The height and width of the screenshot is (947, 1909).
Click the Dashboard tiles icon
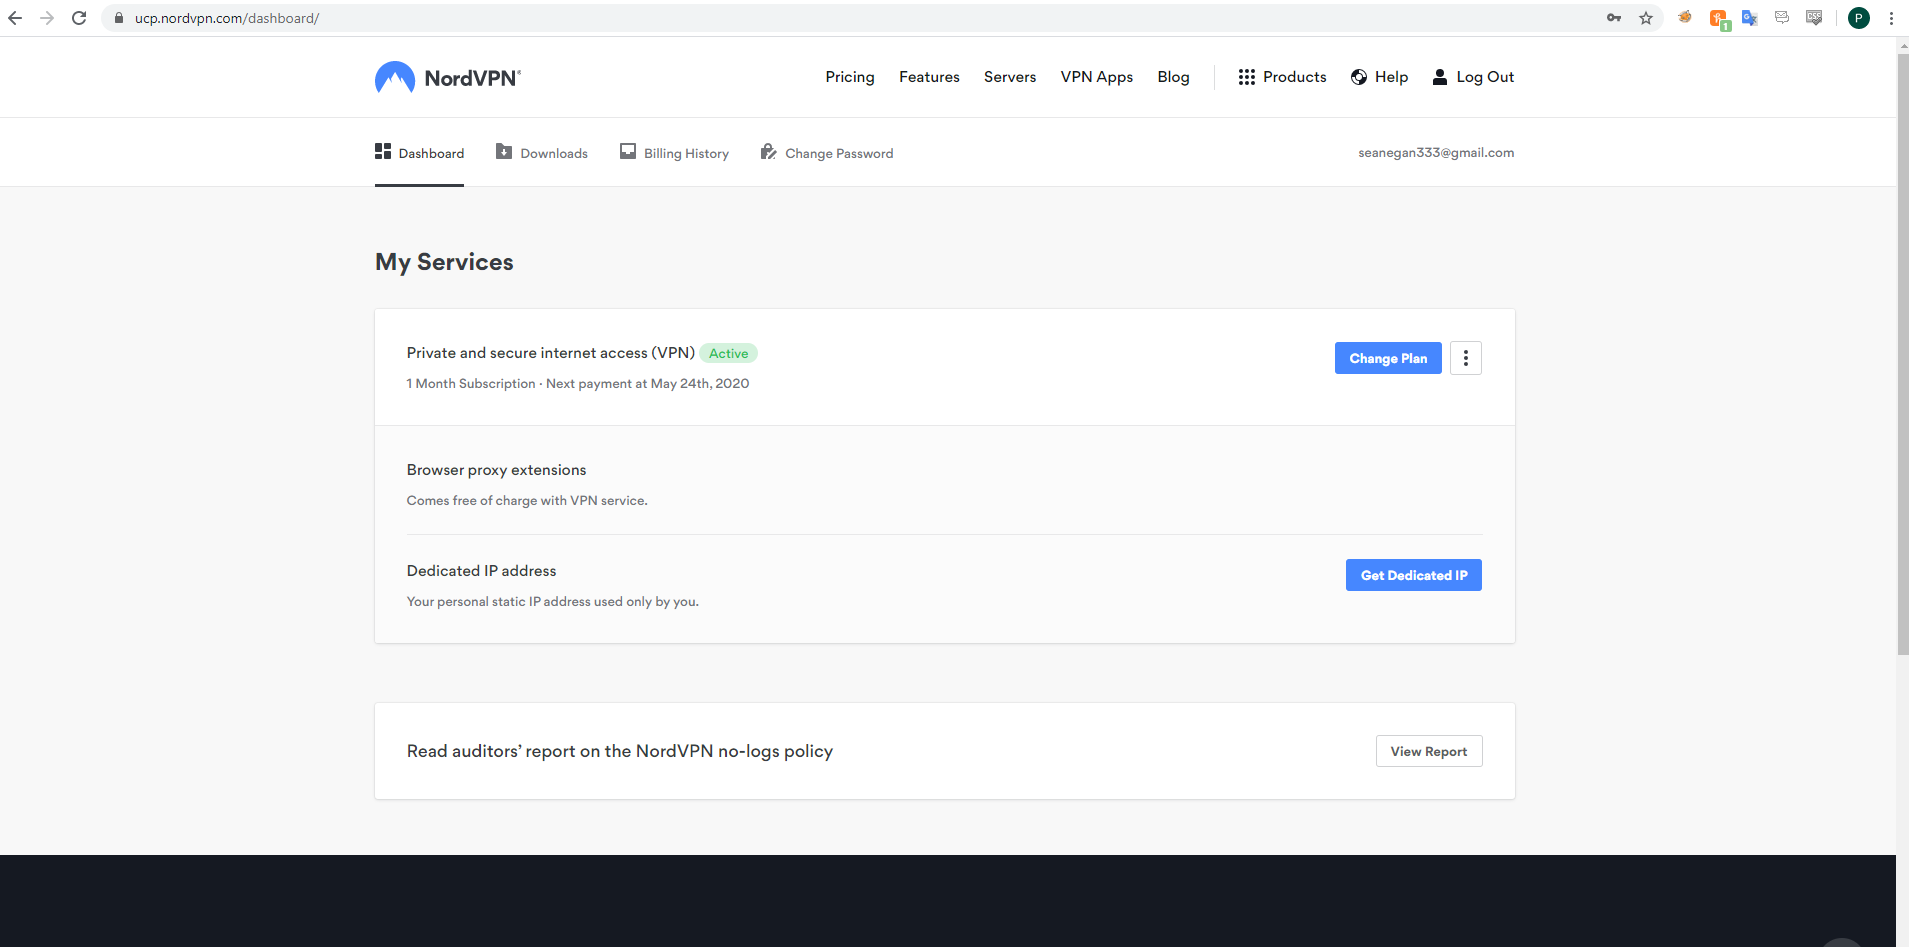(x=383, y=151)
